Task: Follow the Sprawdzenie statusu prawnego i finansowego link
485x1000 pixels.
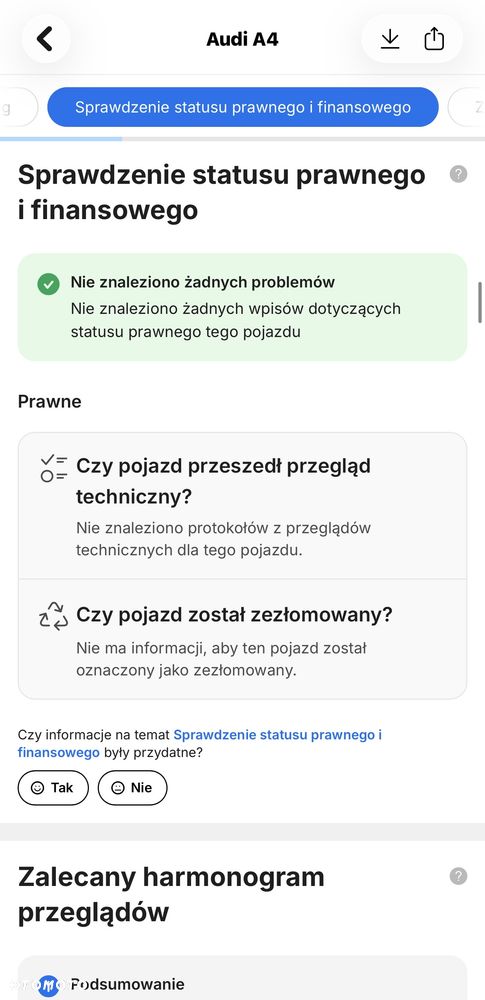Action: pos(200,744)
